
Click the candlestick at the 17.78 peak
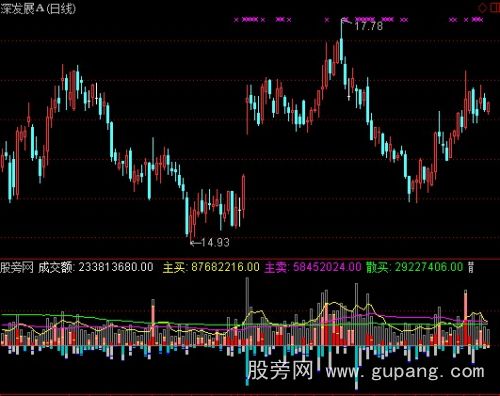pos(341,42)
